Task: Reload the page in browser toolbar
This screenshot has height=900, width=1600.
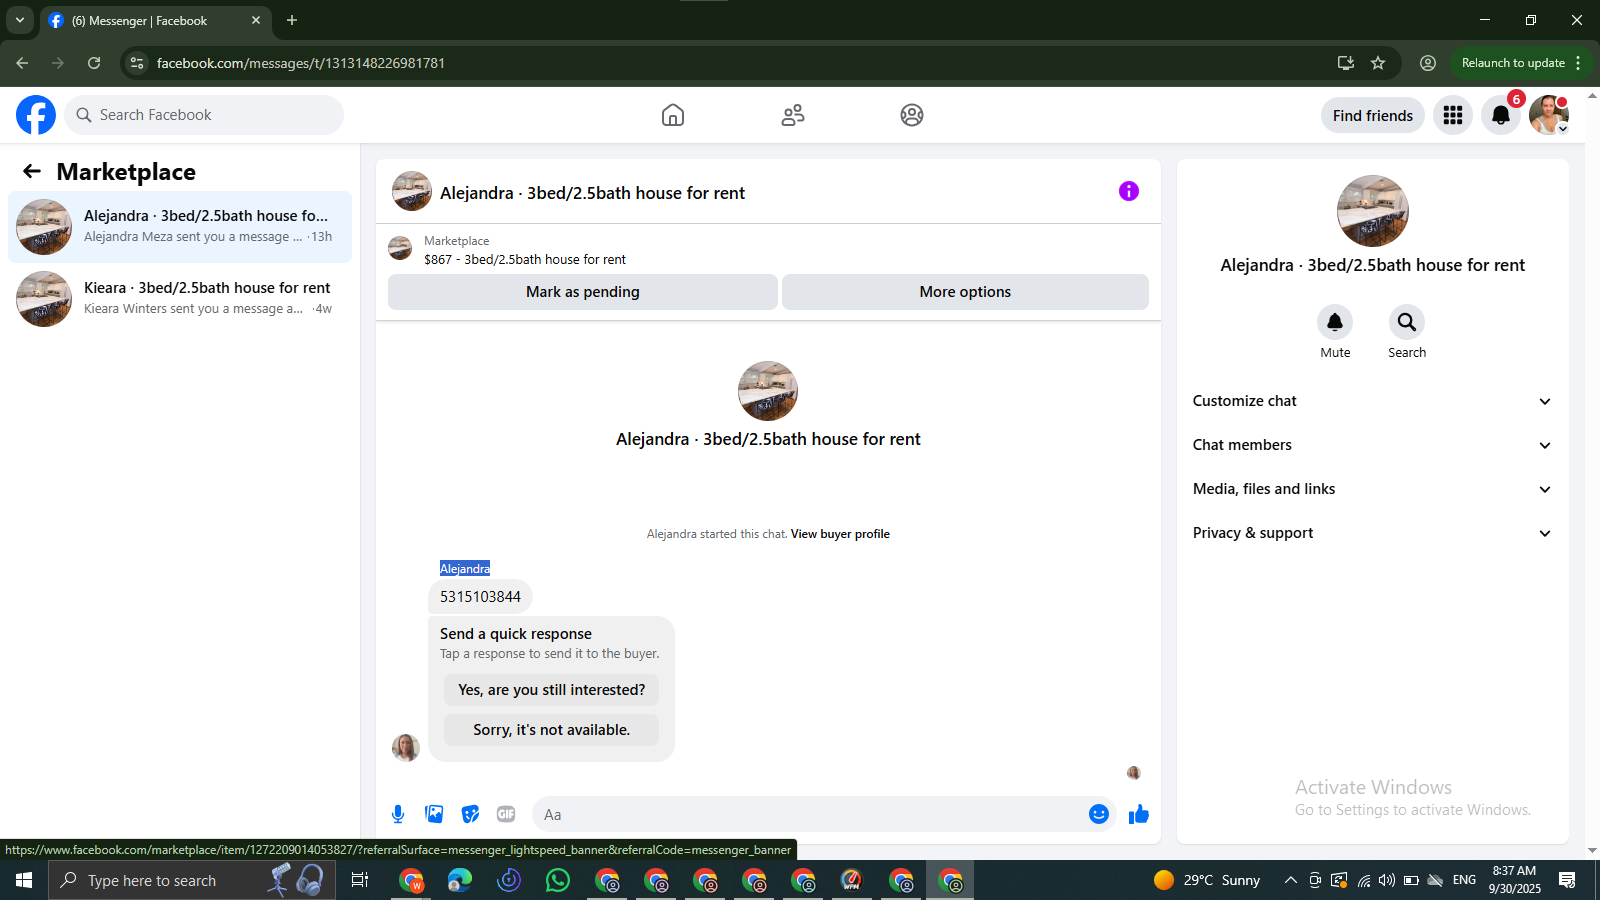Action: (94, 63)
